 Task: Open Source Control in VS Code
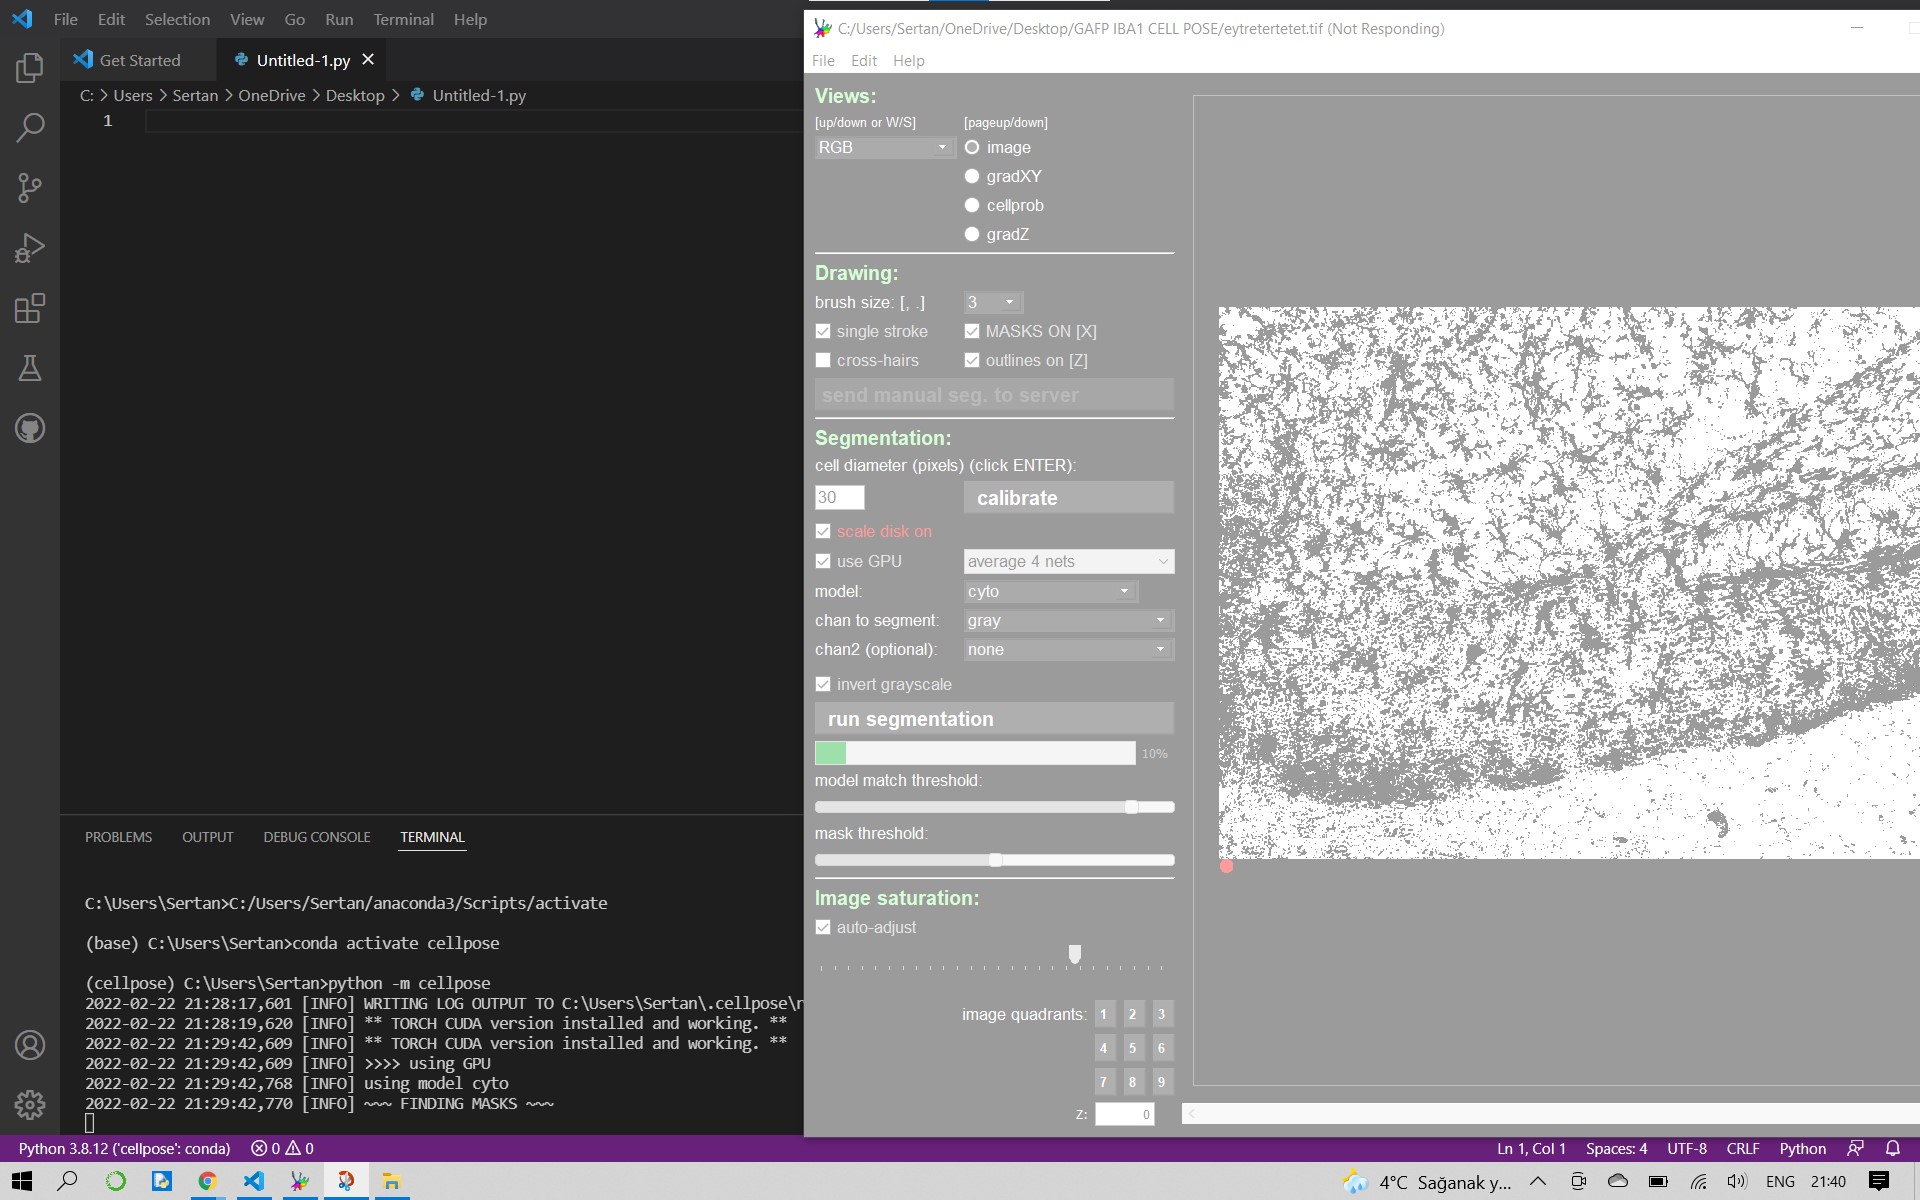(x=30, y=188)
